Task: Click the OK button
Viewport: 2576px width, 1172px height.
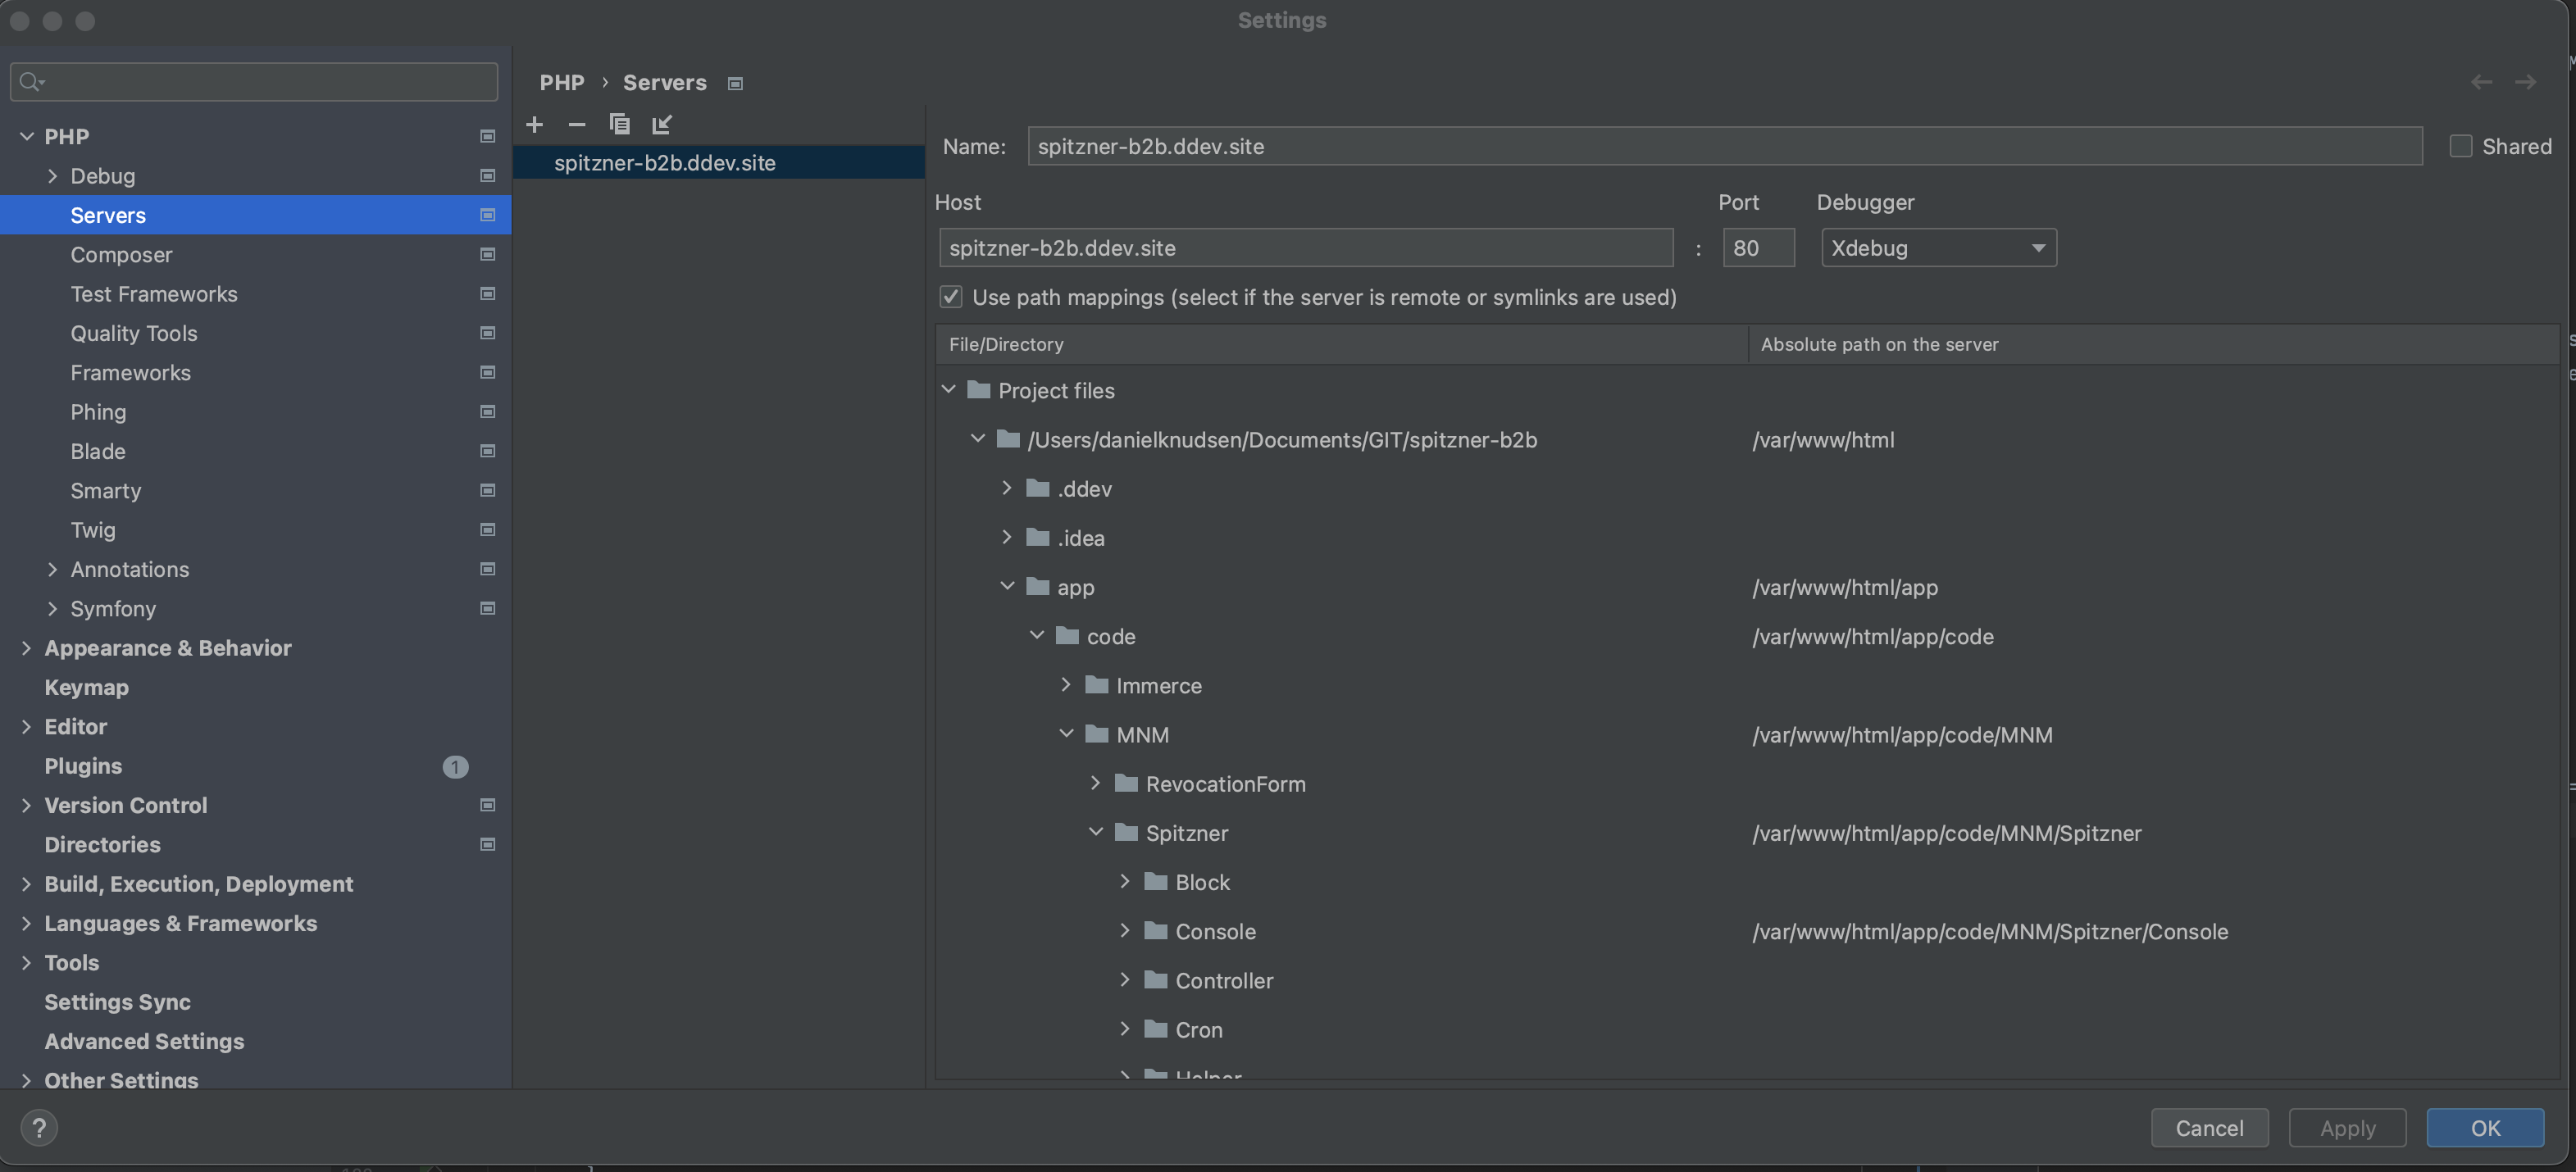Action: tap(2484, 1128)
